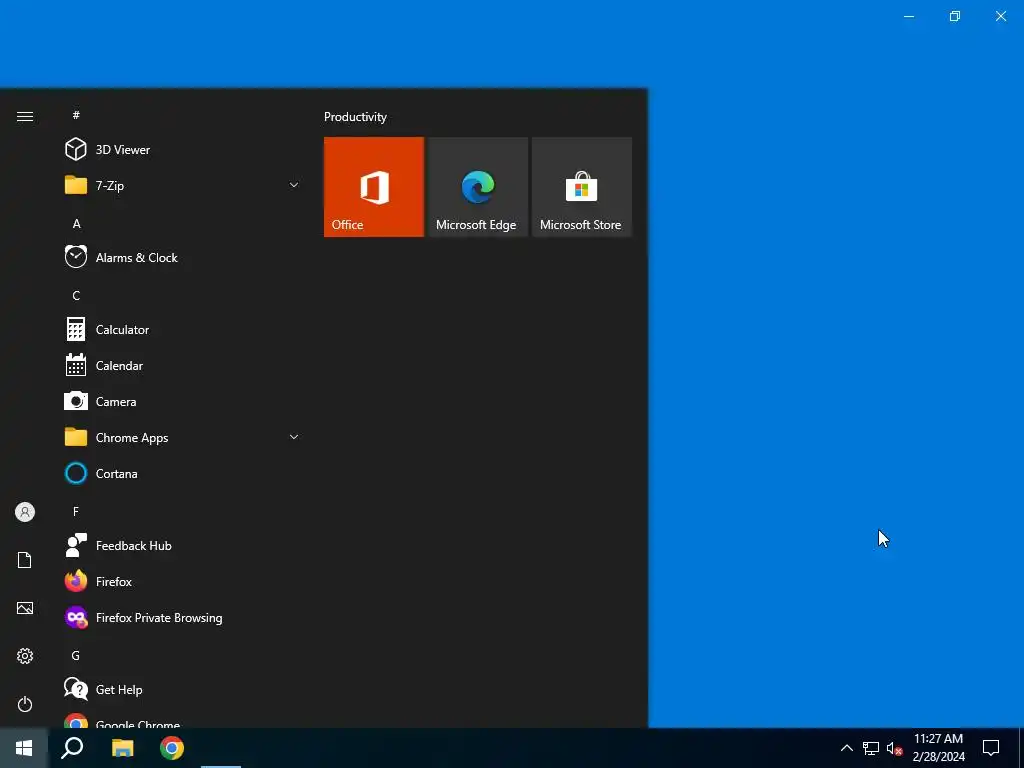Click the Windows Start button
Viewport: 1024px width, 768px height.
click(x=24, y=748)
